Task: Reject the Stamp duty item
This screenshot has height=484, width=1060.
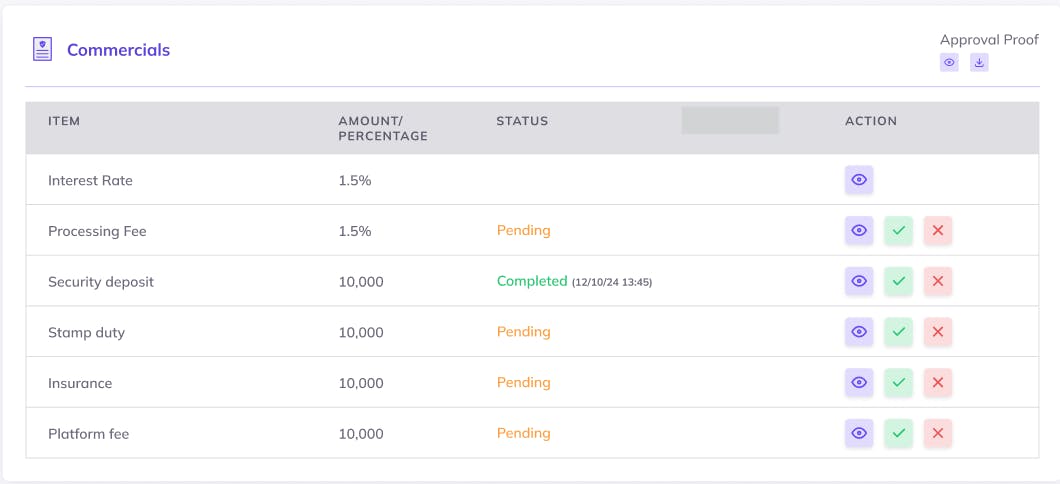Action: coord(937,332)
